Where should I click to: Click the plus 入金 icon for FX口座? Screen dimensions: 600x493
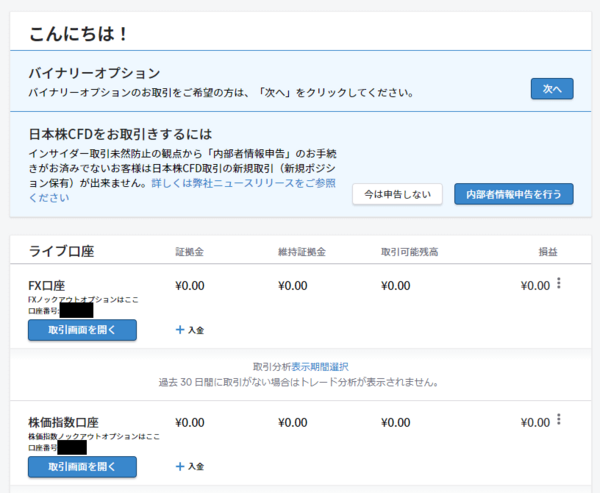click(x=180, y=329)
